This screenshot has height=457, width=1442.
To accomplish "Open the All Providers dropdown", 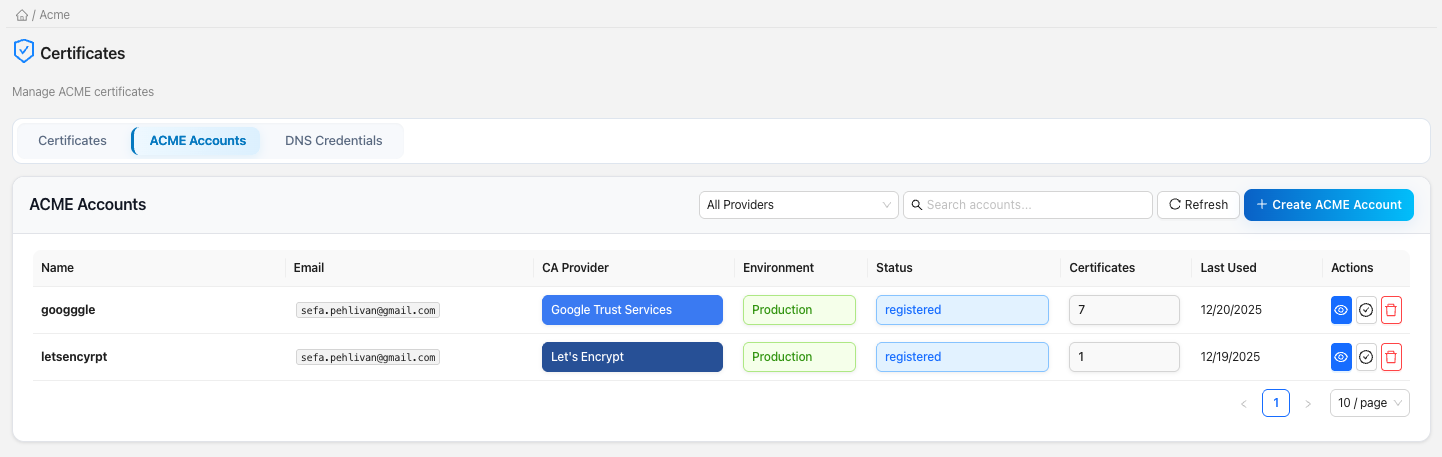I will tap(798, 205).
